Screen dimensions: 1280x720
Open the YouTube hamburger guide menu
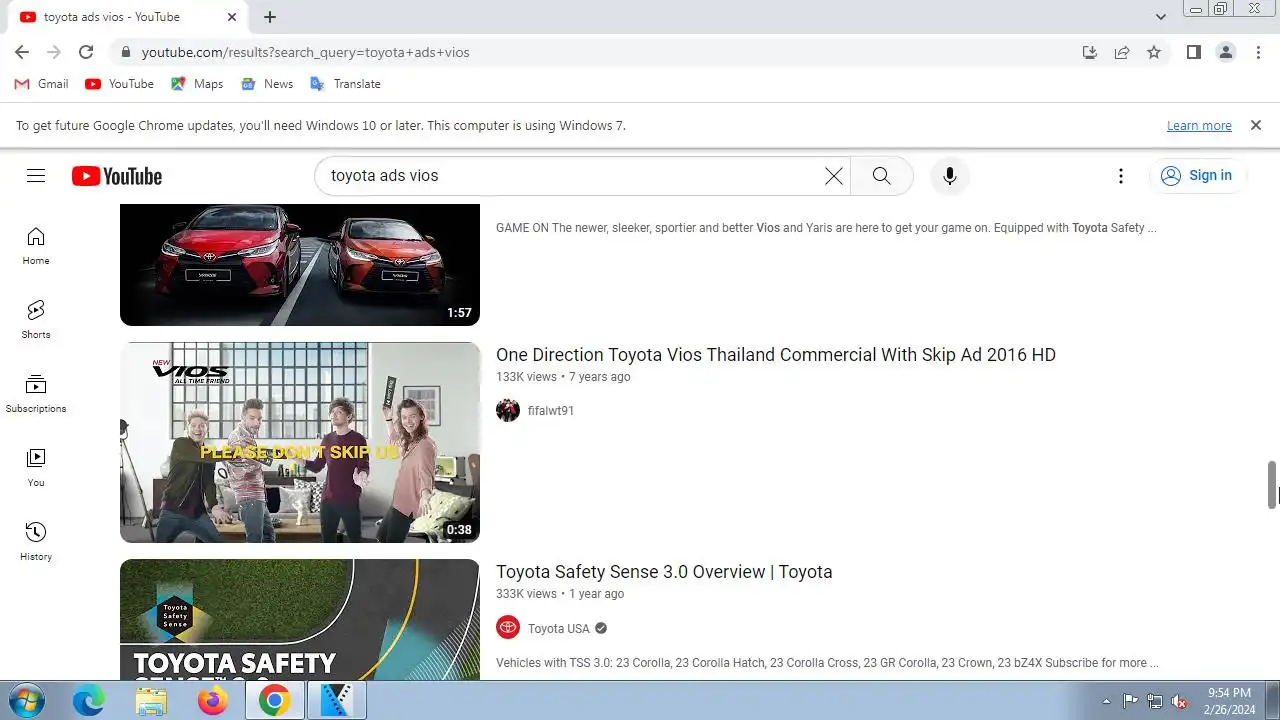36,176
